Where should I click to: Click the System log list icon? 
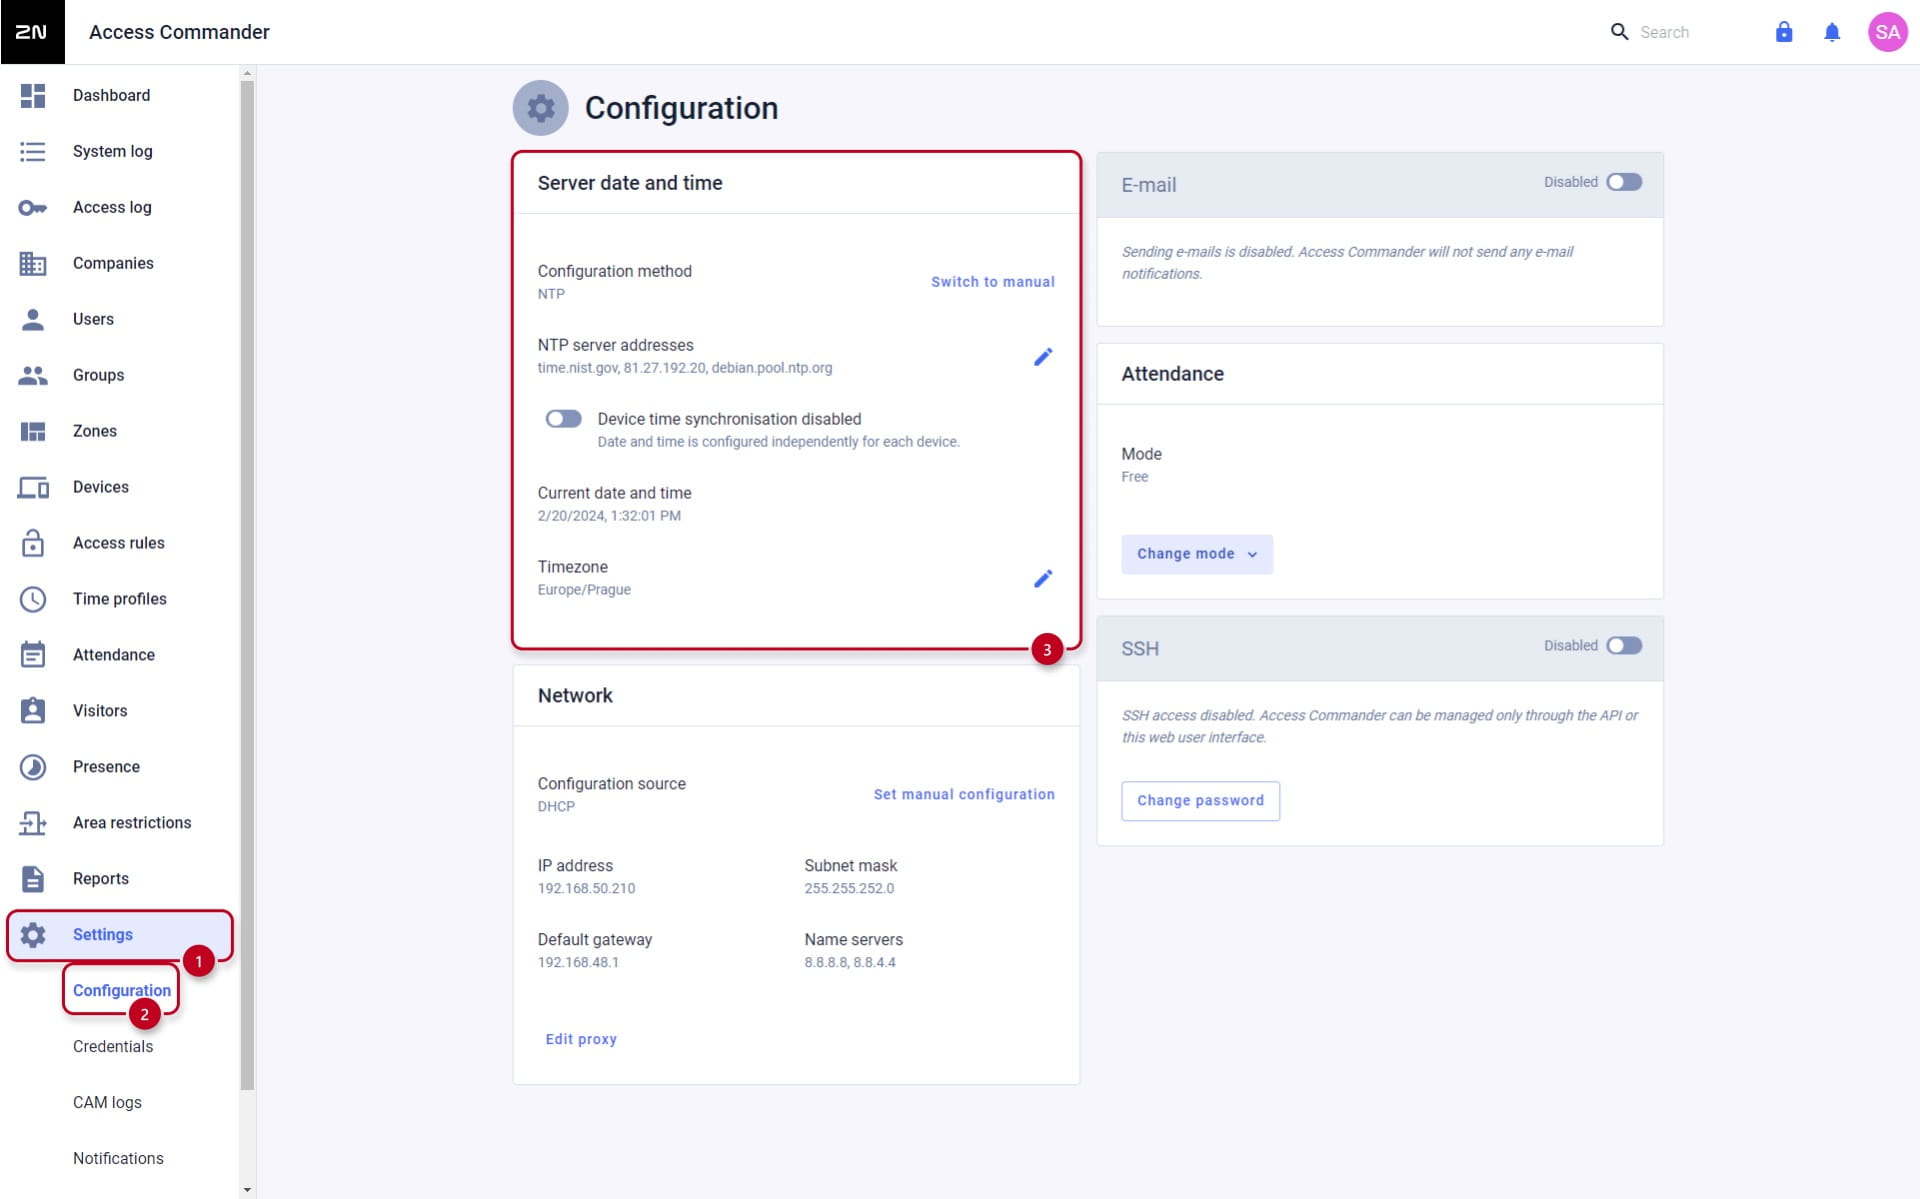tap(33, 152)
